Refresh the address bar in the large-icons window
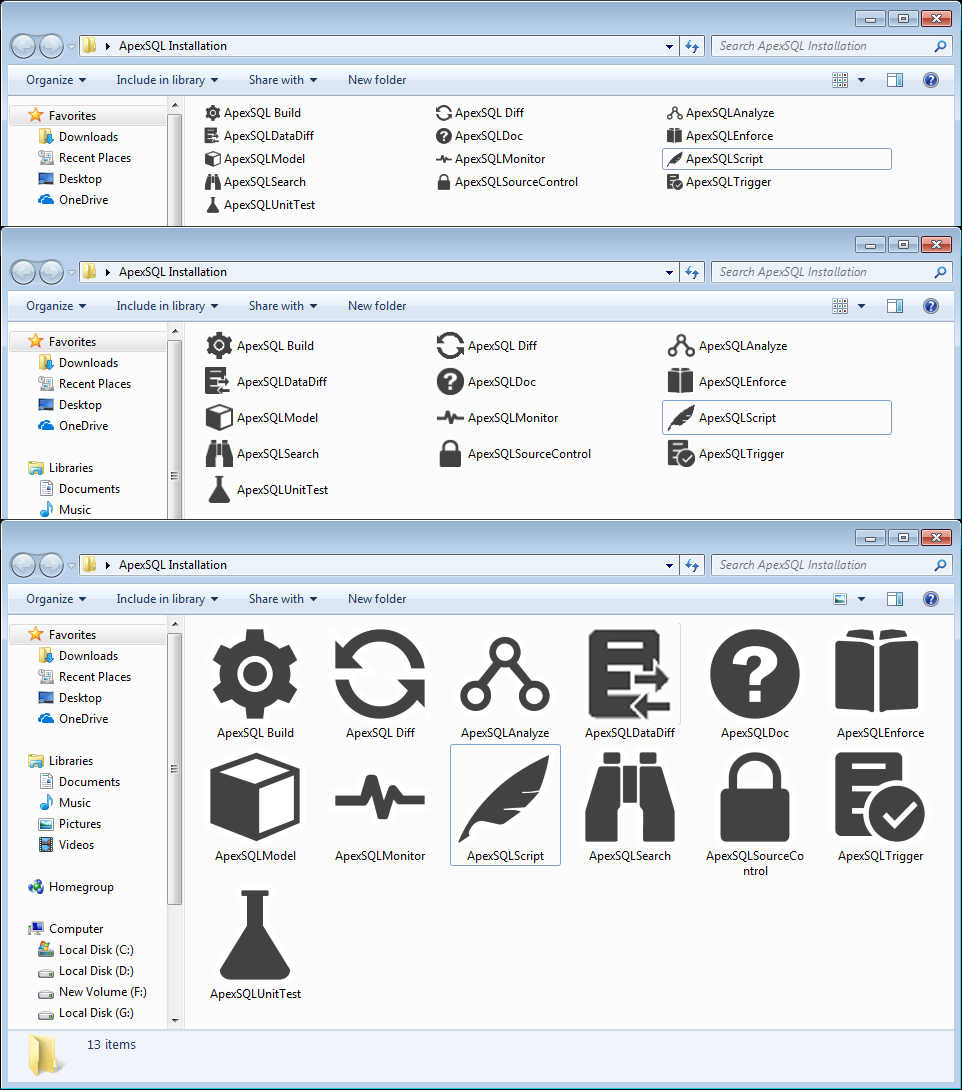 point(692,565)
